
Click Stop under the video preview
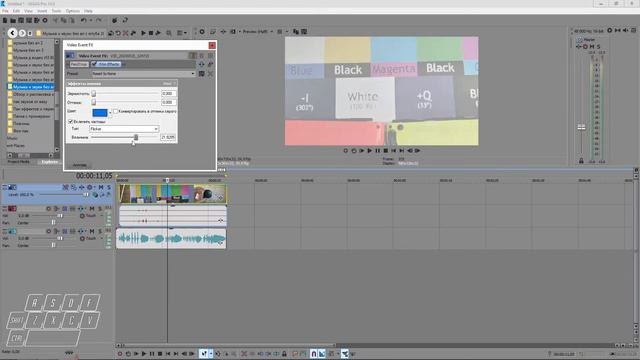coord(386,151)
